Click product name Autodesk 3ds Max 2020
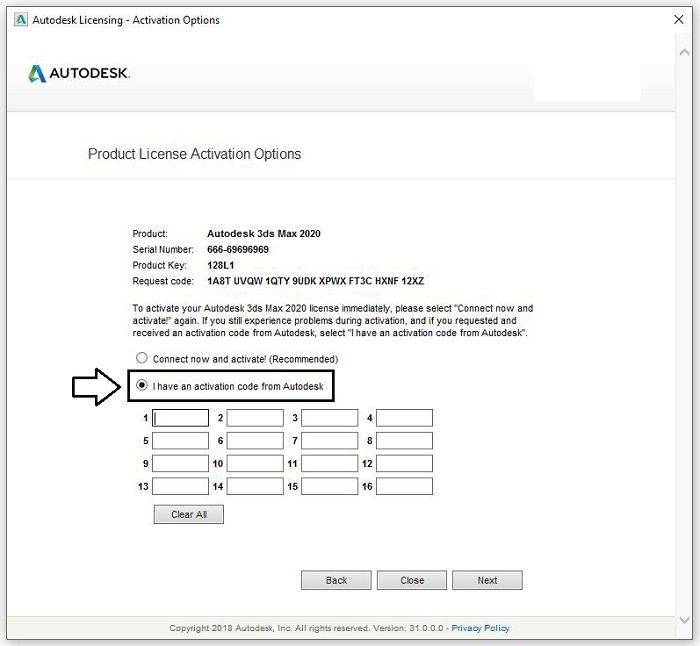This screenshot has width=700, height=646. pyautogui.click(x=264, y=233)
